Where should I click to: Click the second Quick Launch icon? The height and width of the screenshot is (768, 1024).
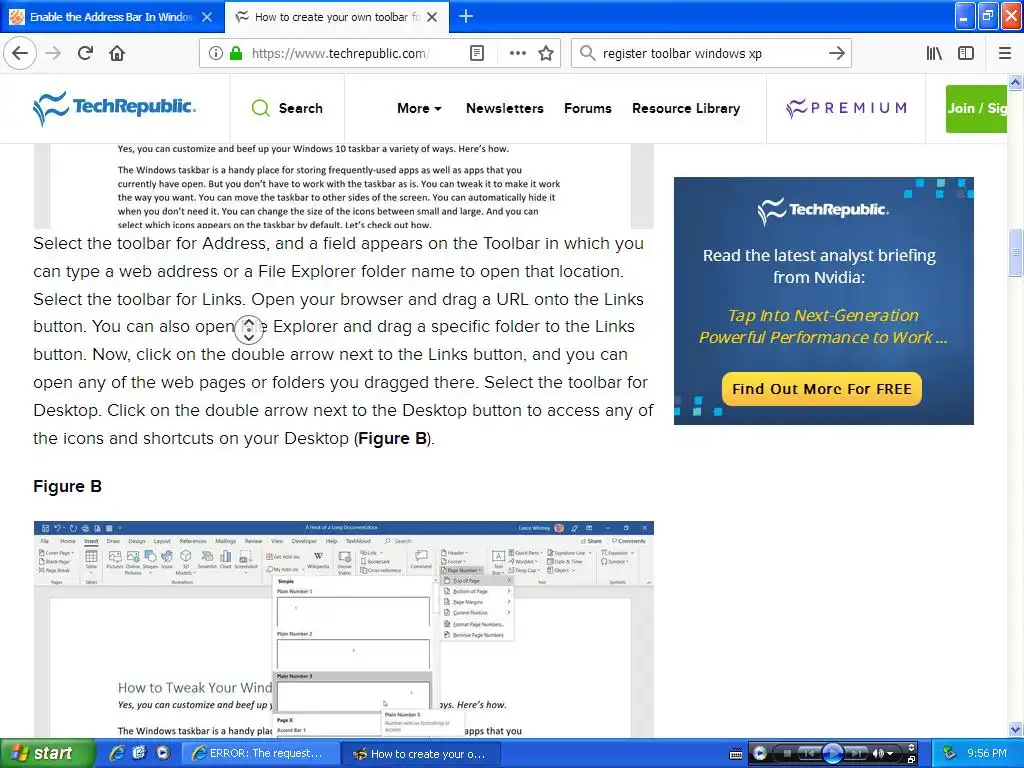(x=139, y=754)
